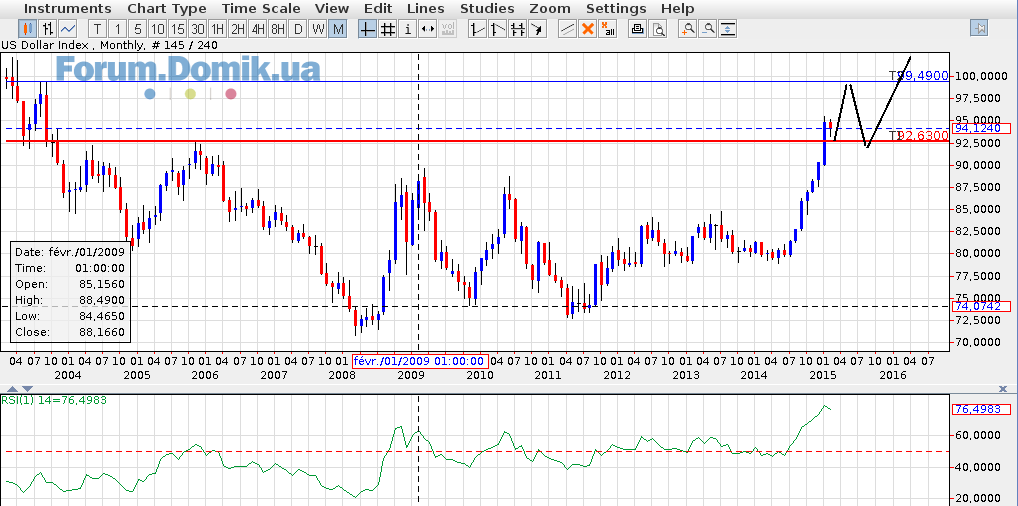The height and width of the screenshot is (506, 1018).
Task: Click the Open 85,1560 value
Action: [x=102, y=284]
